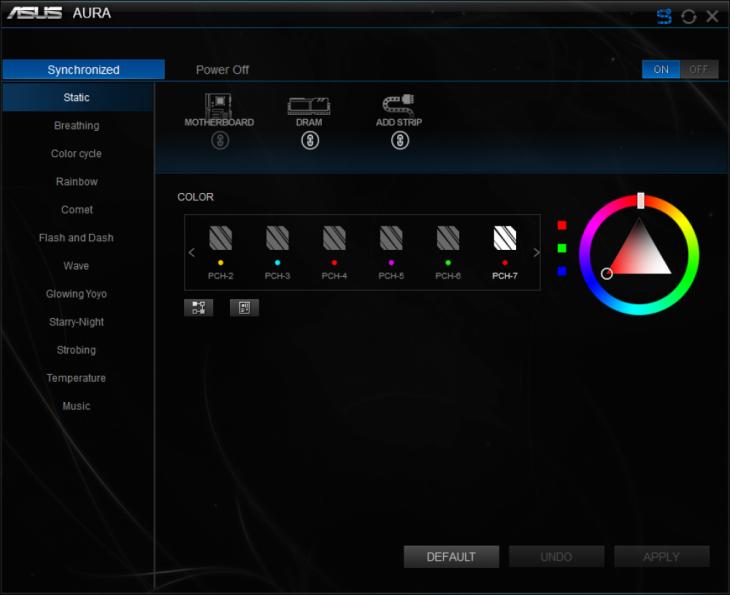730x595 pixels.
Task: Click the blue link-sync icon in title bar
Action: 664,16
